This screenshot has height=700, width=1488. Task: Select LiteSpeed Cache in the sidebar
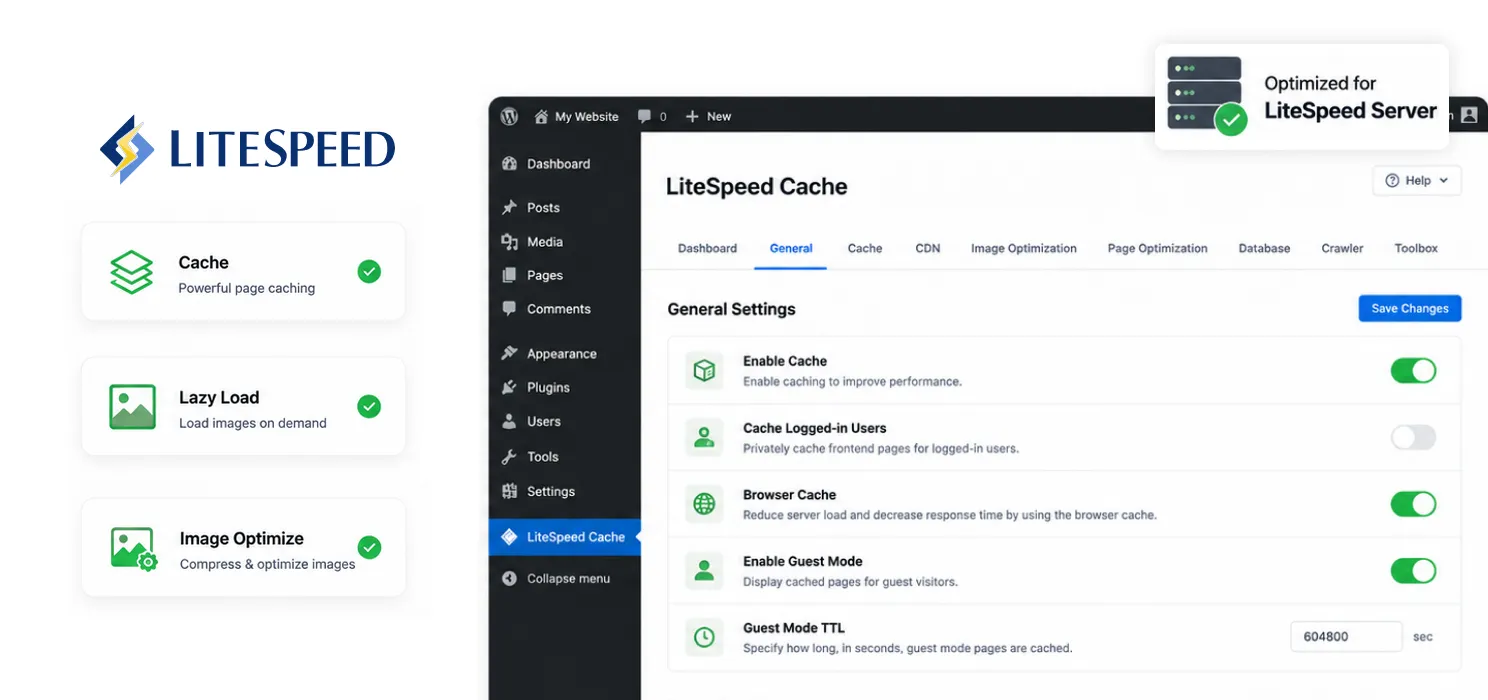point(564,536)
